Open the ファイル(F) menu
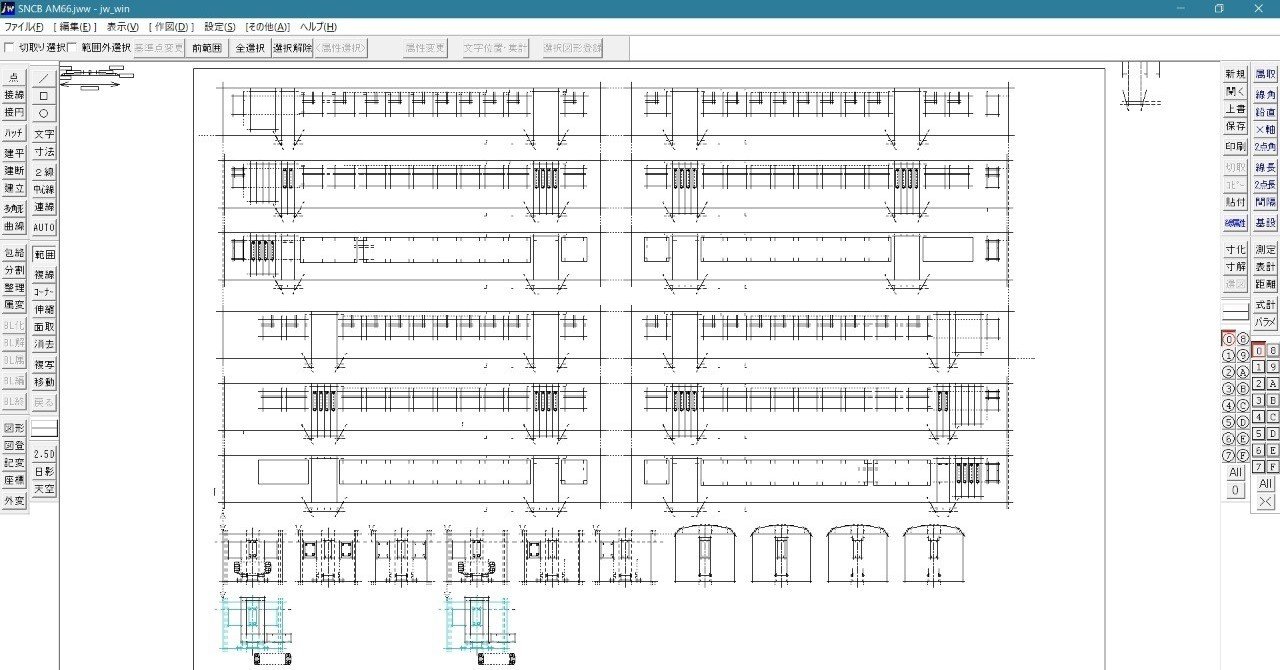Screen dimensions: 1280x670 coord(24,26)
